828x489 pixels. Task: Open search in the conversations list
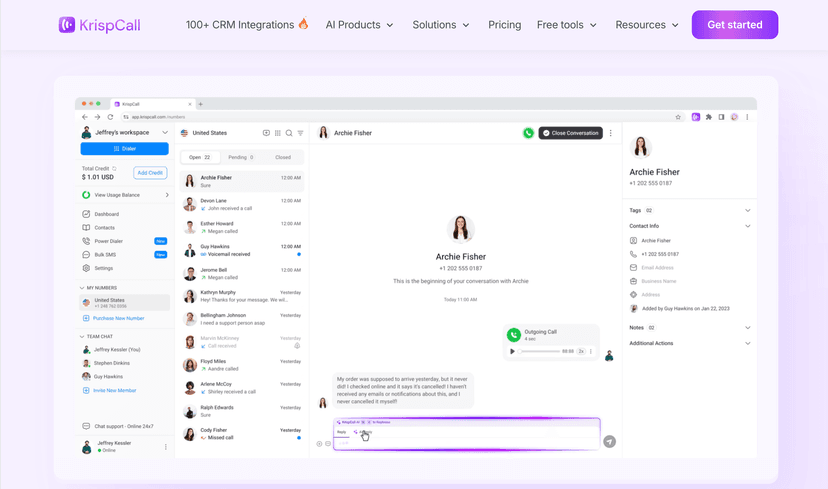289,133
